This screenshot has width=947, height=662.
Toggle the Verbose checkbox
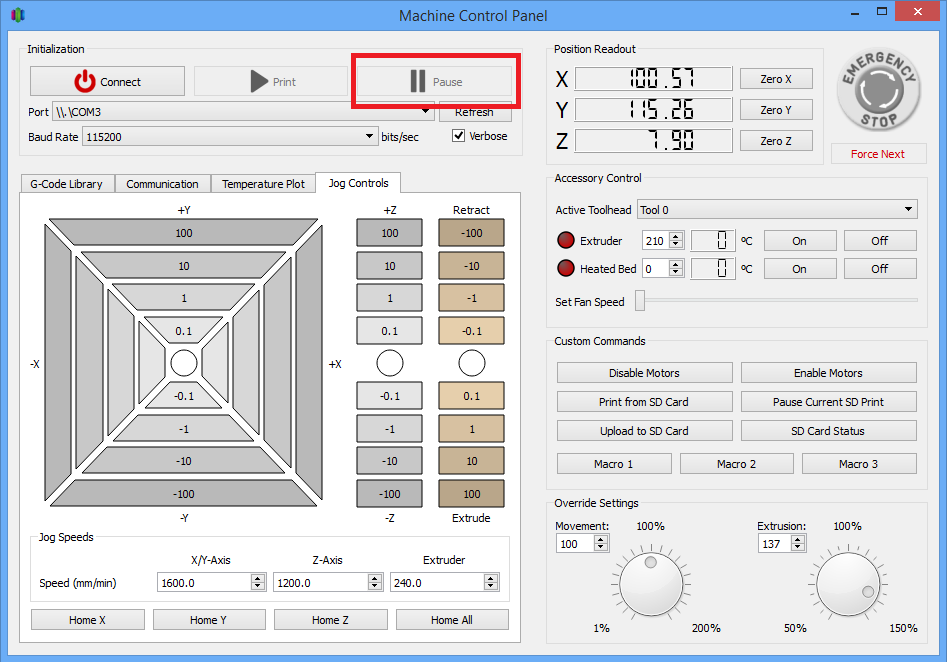[x=459, y=136]
